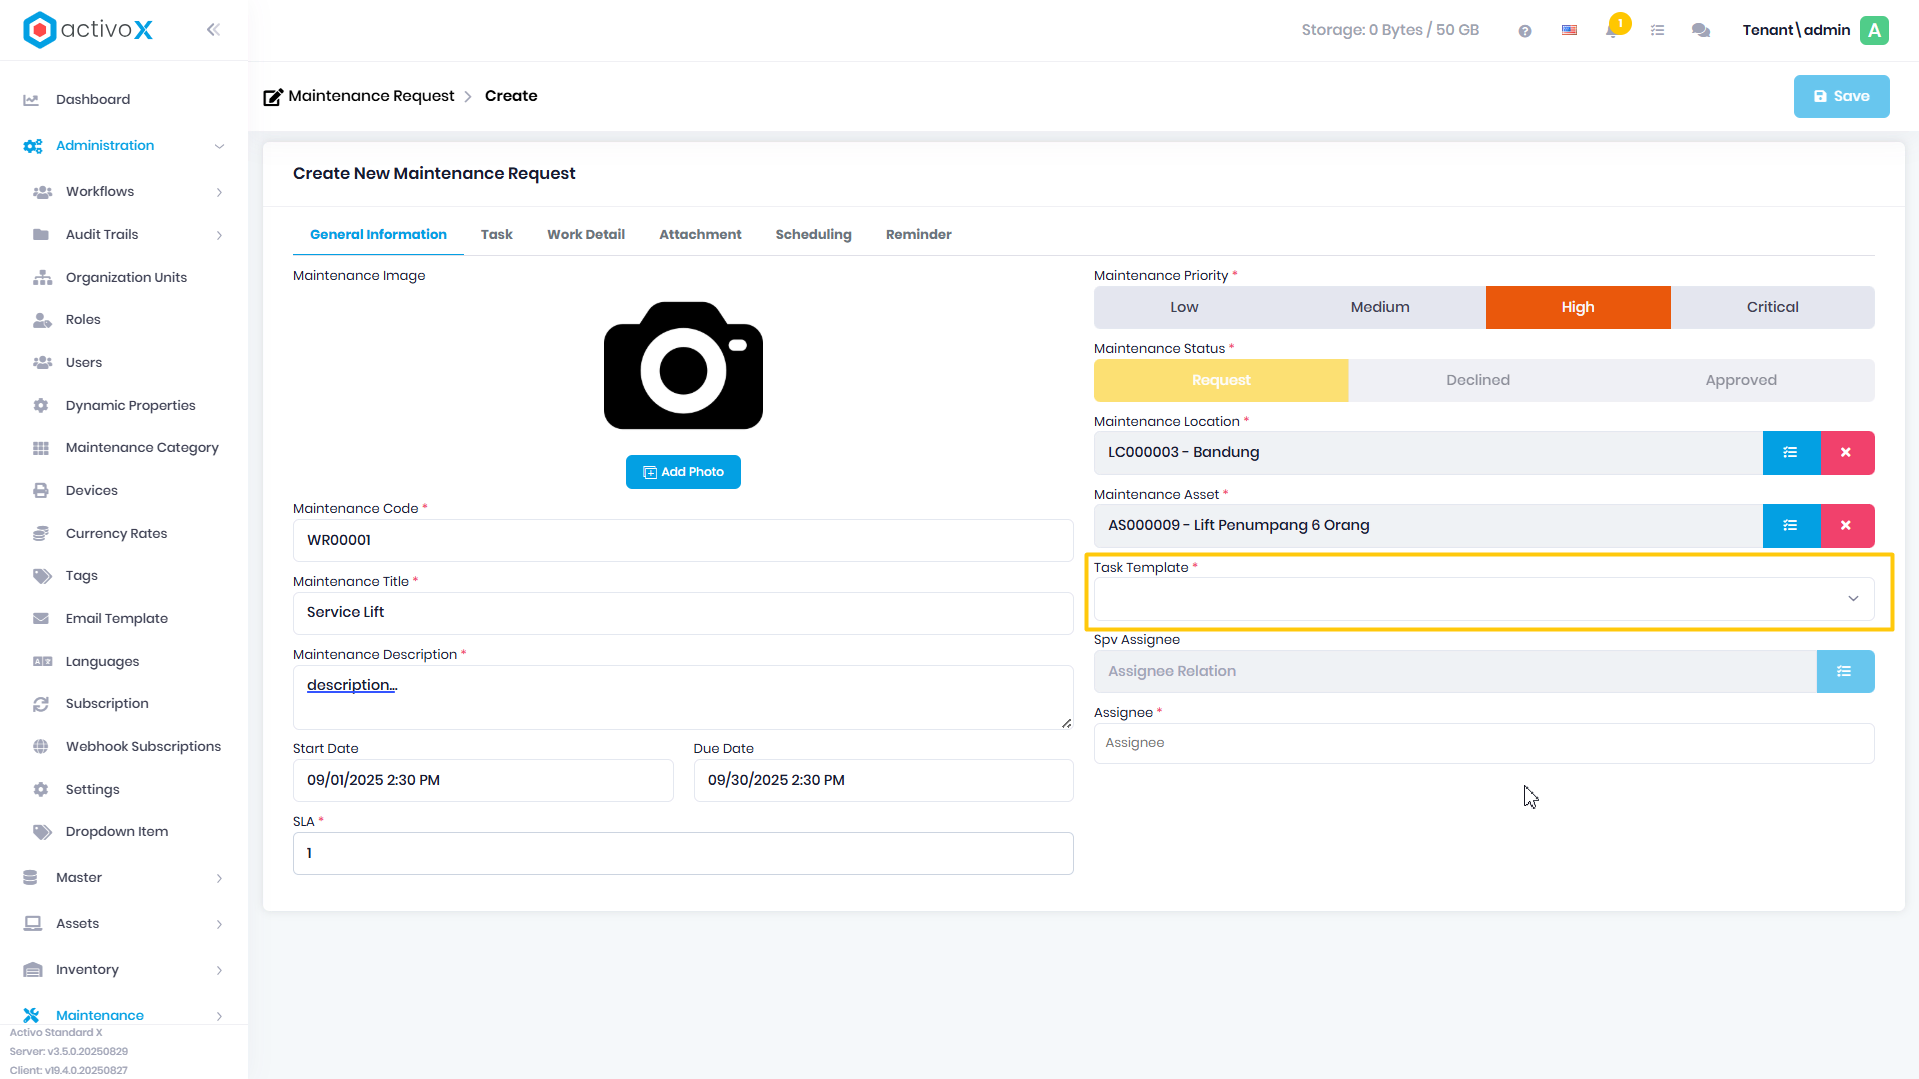Focus the Maintenance Code field
The height and width of the screenshot is (1079, 1919).
683,541
